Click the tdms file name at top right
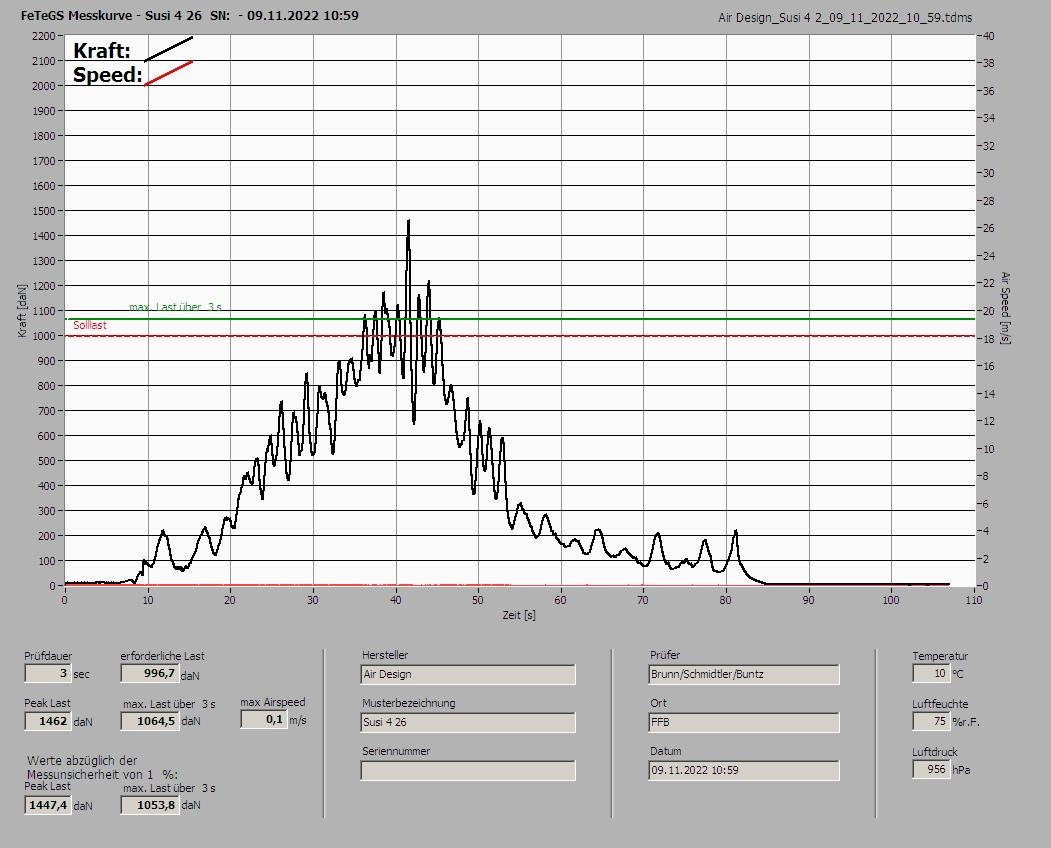The image size is (1051, 848). coord(845,18)
